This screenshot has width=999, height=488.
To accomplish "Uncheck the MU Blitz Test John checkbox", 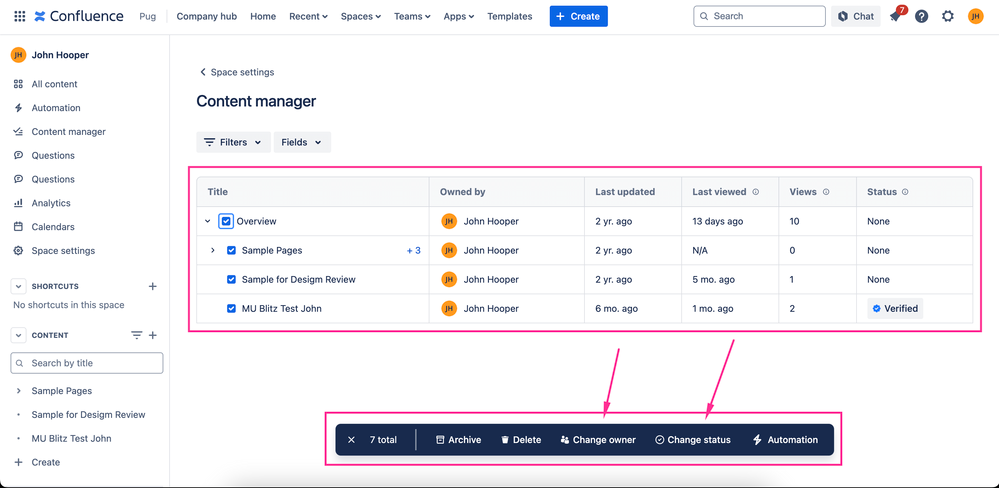I will pos(232,308).
